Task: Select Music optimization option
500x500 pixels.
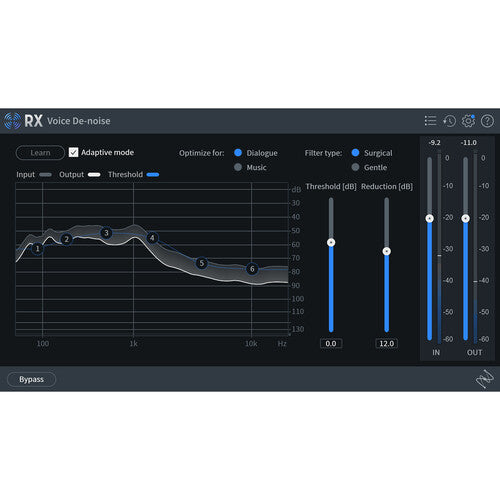Action: pos(238,167)
